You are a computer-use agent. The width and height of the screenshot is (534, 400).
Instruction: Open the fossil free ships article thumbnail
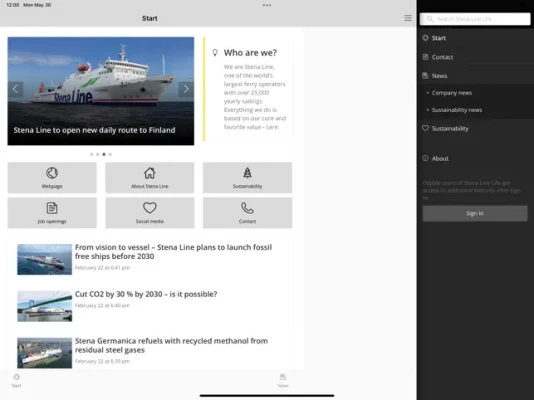(45, 259)
